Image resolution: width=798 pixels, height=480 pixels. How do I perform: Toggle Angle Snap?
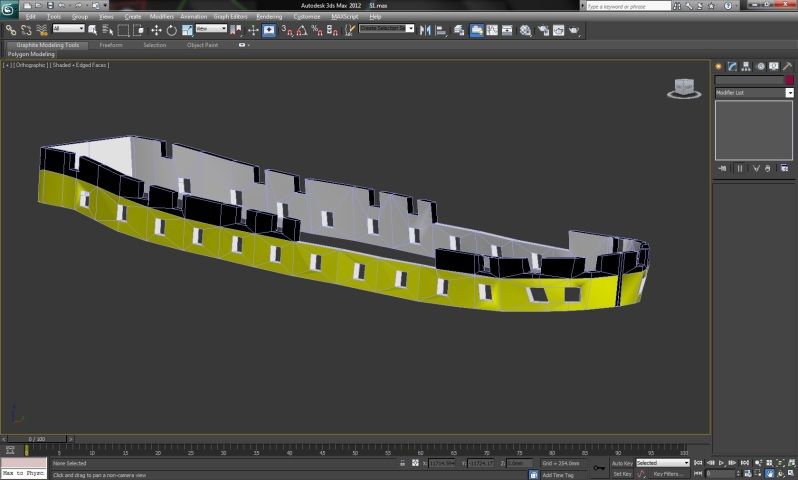click(x=302, y=31)
